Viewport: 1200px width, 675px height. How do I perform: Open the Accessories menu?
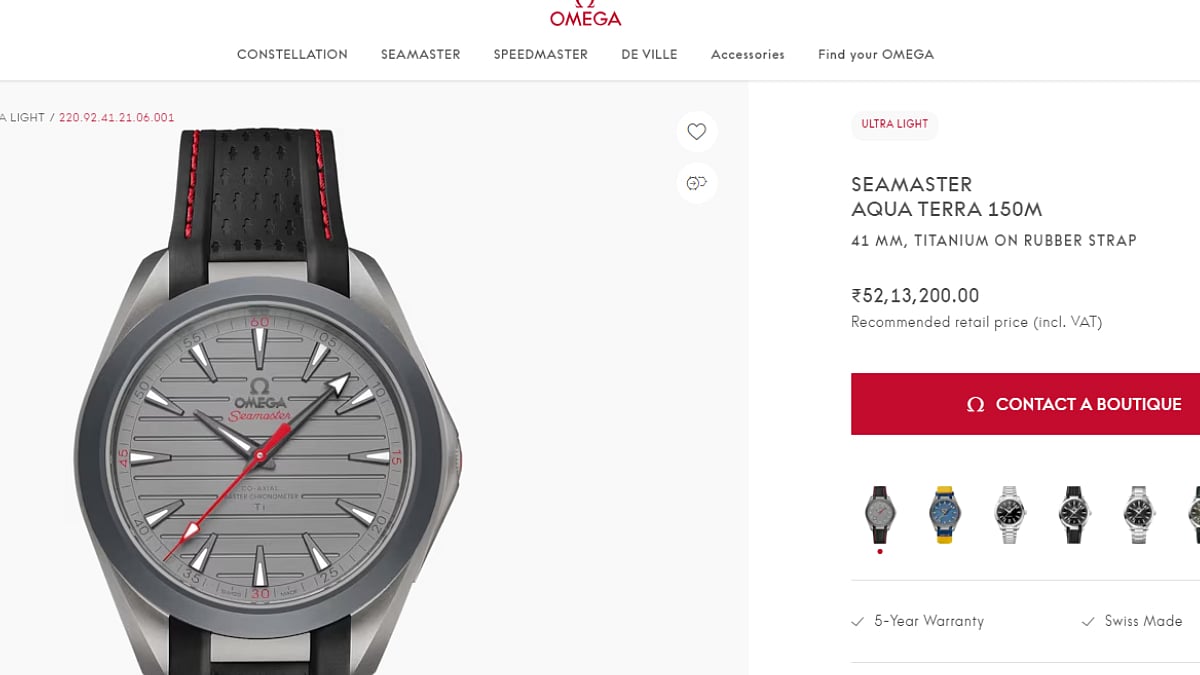point(748,54)
